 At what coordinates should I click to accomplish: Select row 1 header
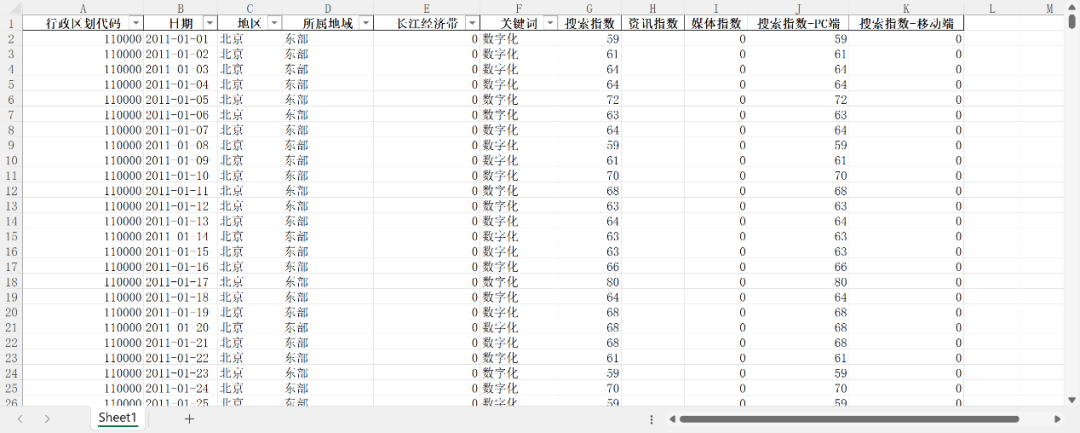pos(11,23)
